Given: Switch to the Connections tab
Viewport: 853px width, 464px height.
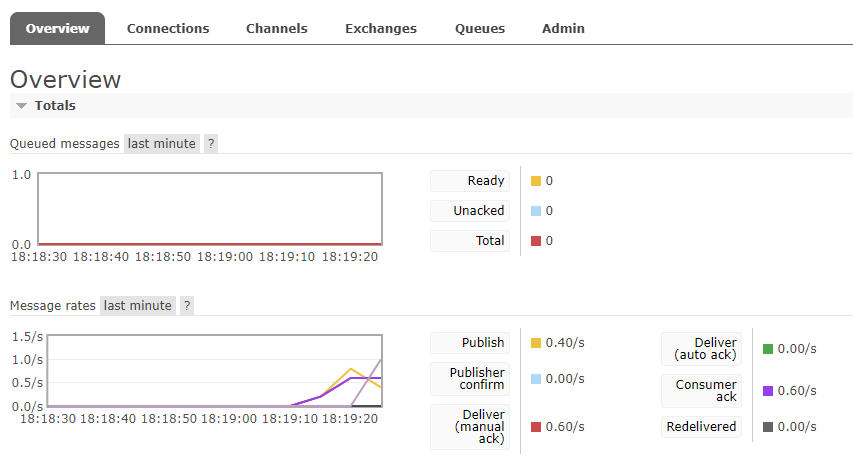Looking at the screenshot, I should 168,29.
